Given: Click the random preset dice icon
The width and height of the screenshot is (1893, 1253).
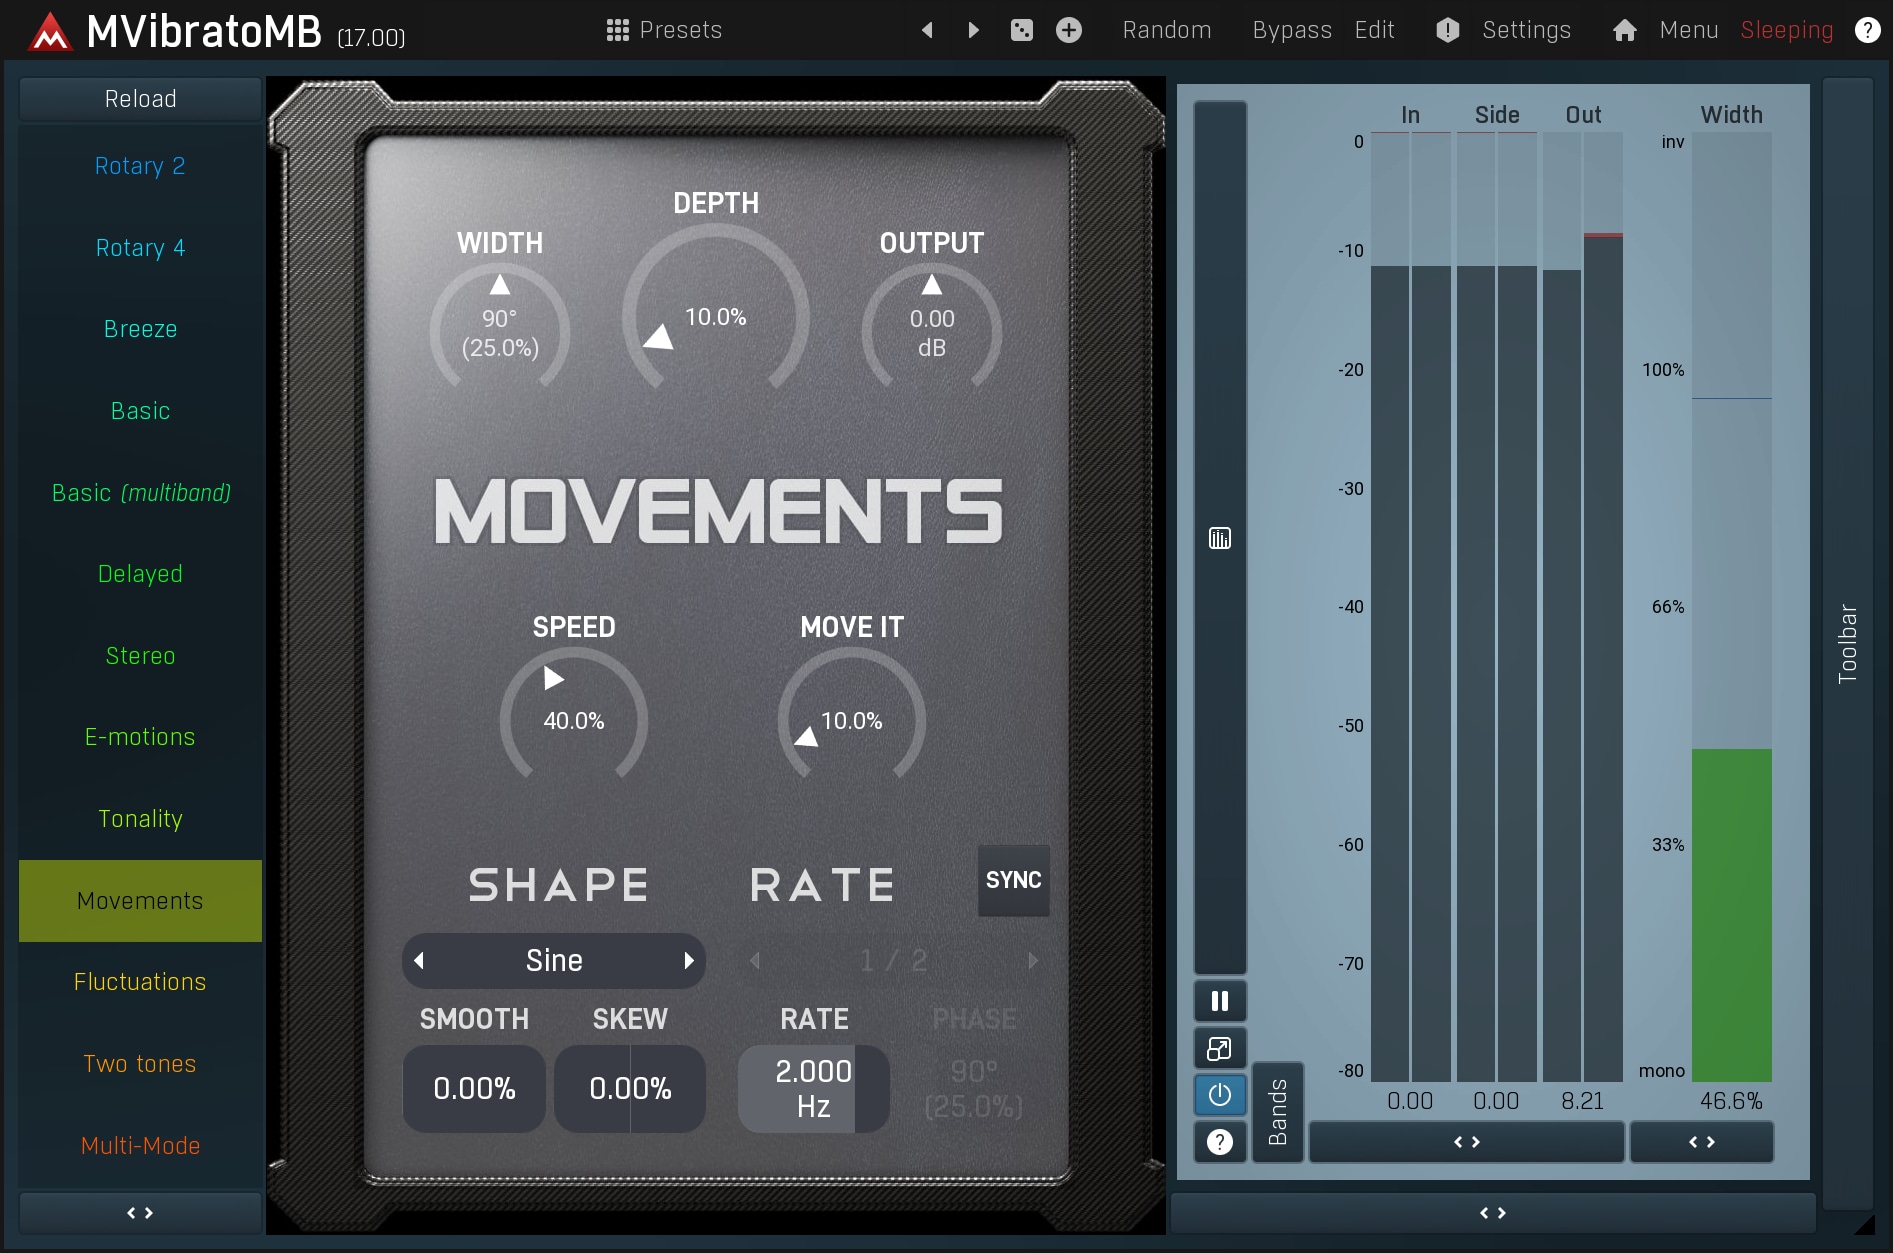Looking at the screenshot, I should coord(1021,30).
